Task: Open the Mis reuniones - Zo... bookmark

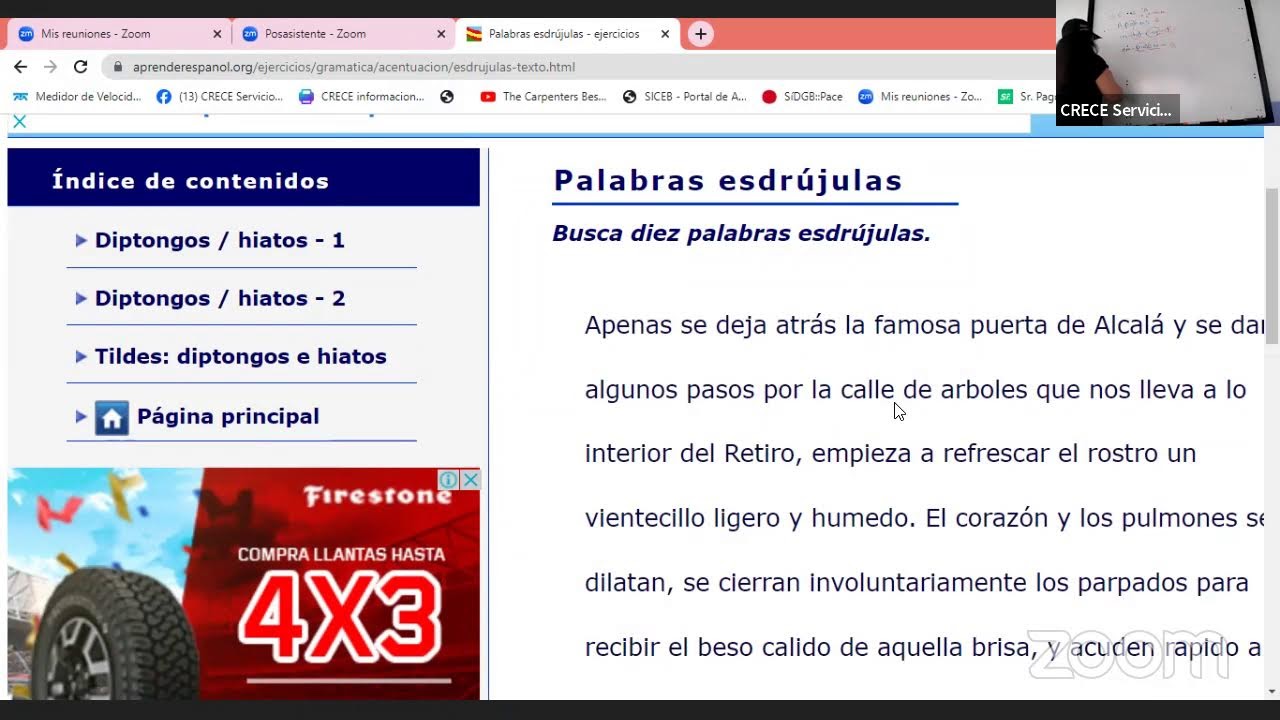Action: tap(920, 97)
